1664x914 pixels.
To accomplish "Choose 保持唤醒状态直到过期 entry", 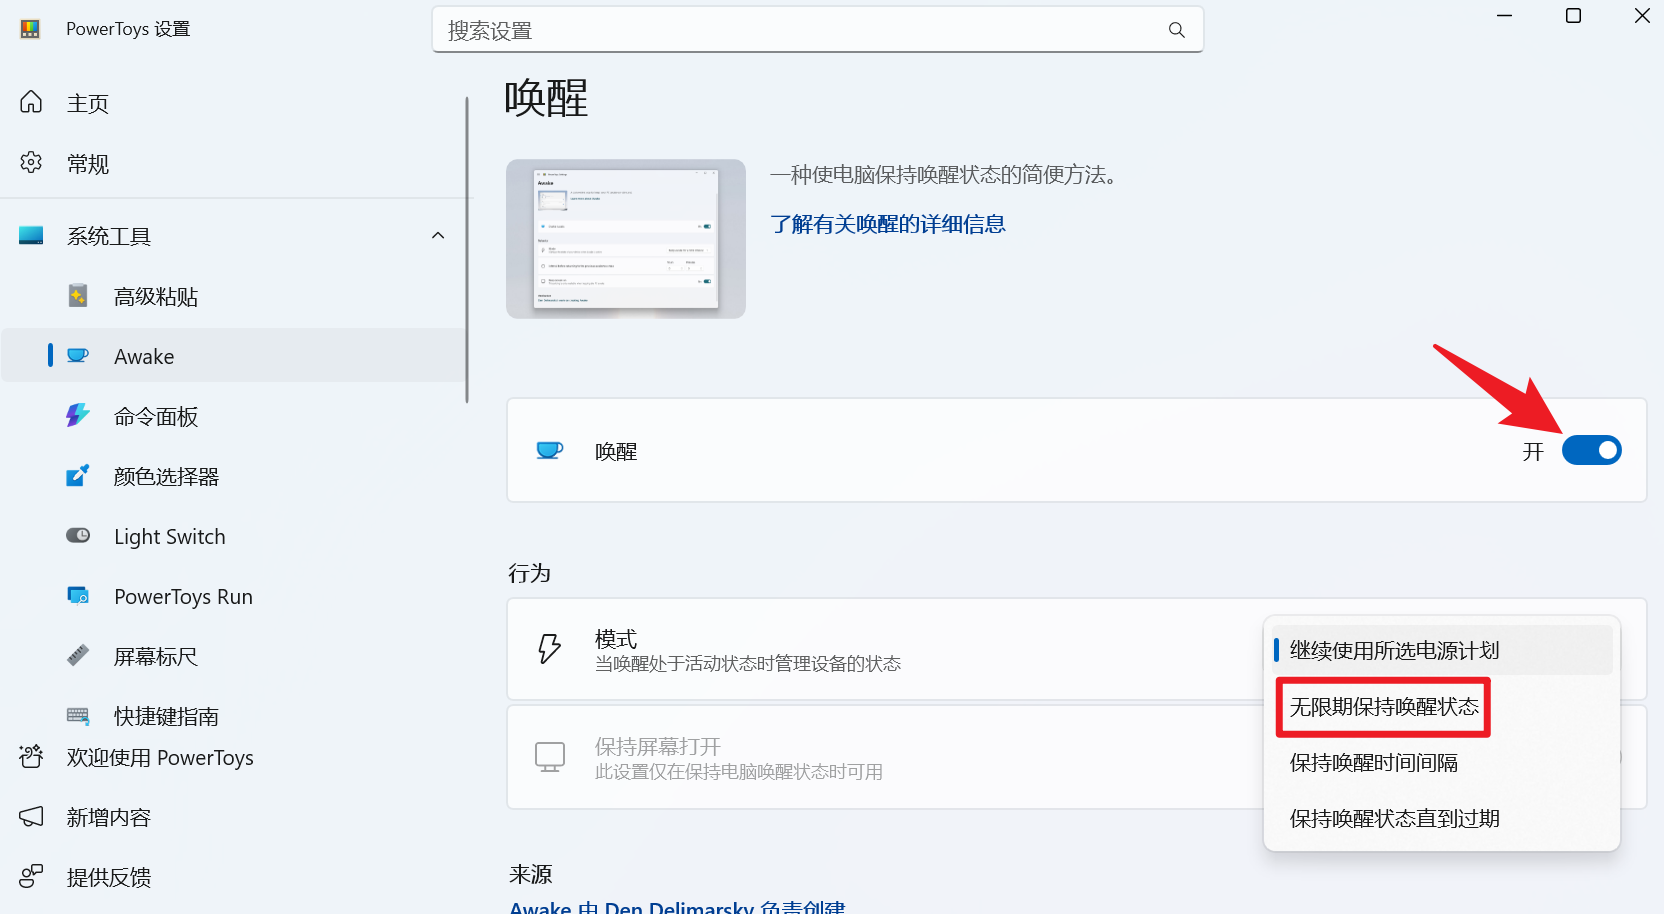I will [1394, 818].
